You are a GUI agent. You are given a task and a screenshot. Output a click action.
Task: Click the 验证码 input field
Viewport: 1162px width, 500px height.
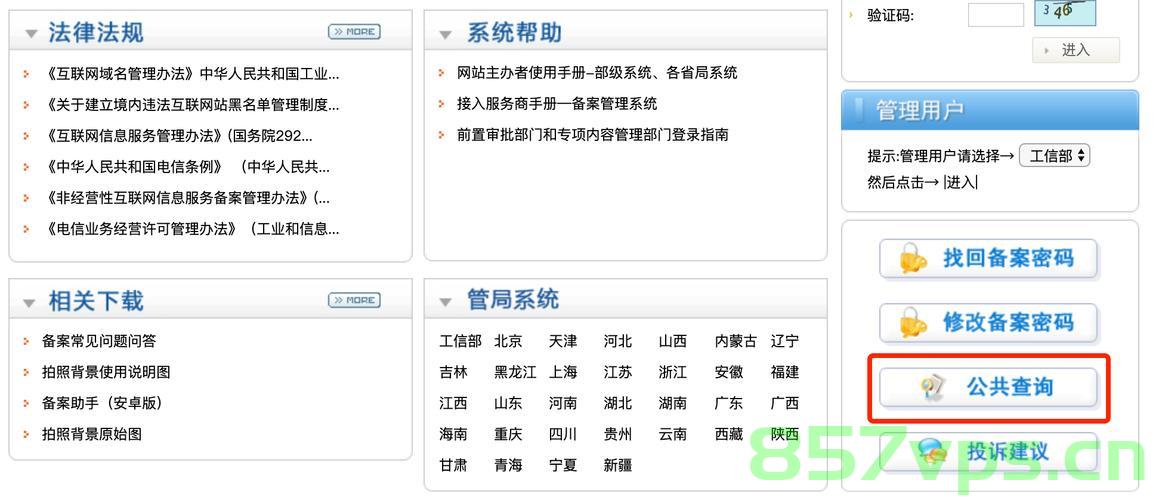click(x=995, y=15)
